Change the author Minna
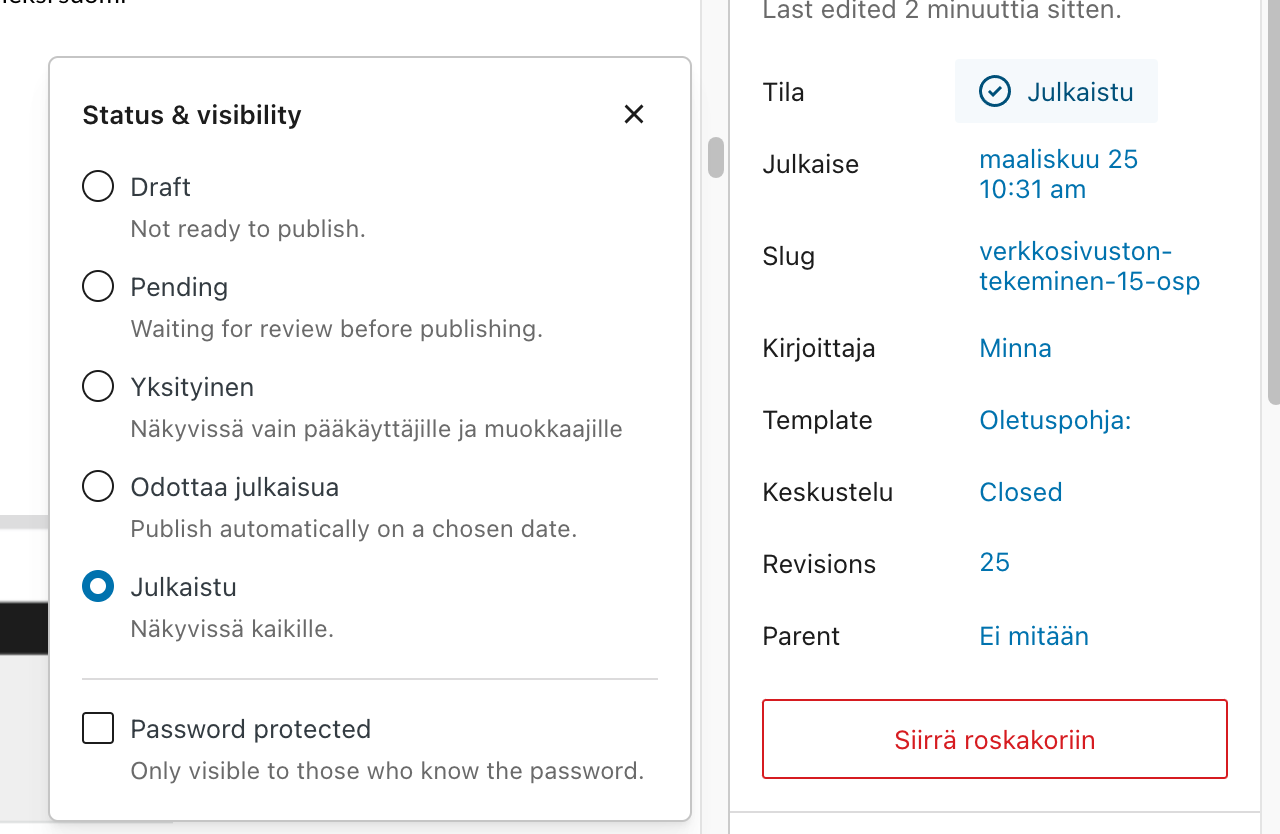 coord(1015,348)
